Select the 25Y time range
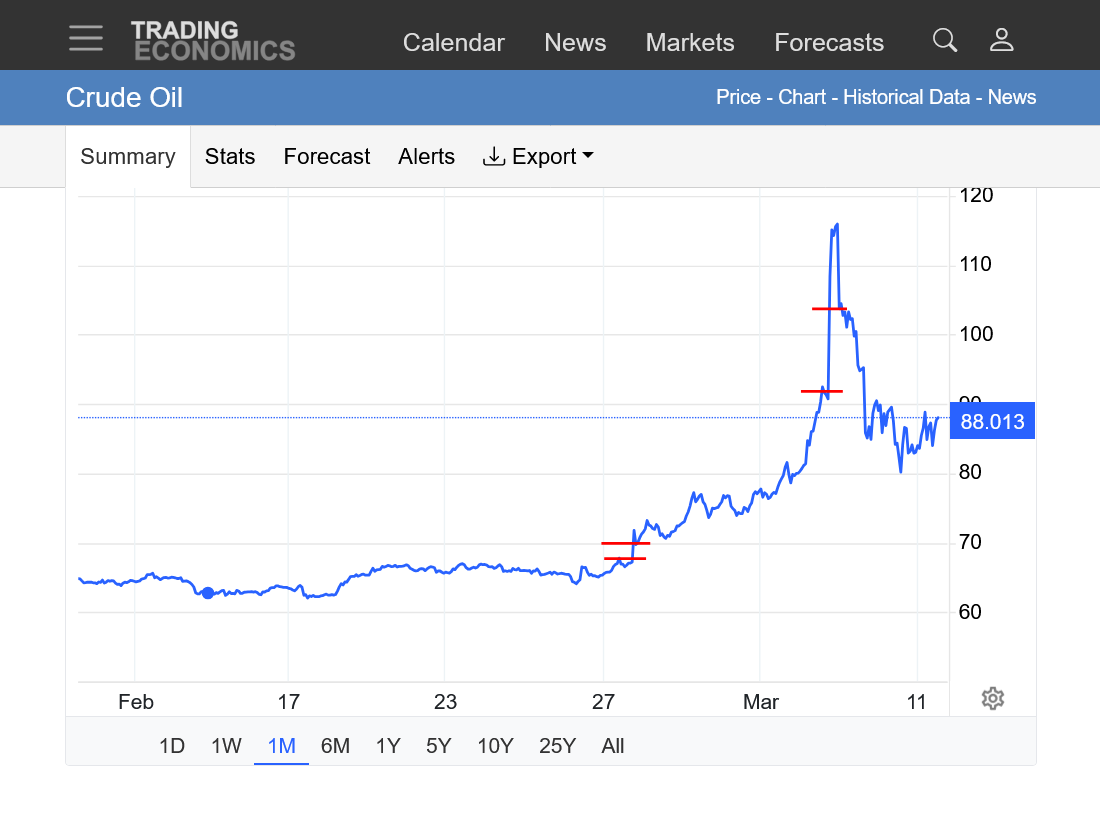 tap(557, 746)
